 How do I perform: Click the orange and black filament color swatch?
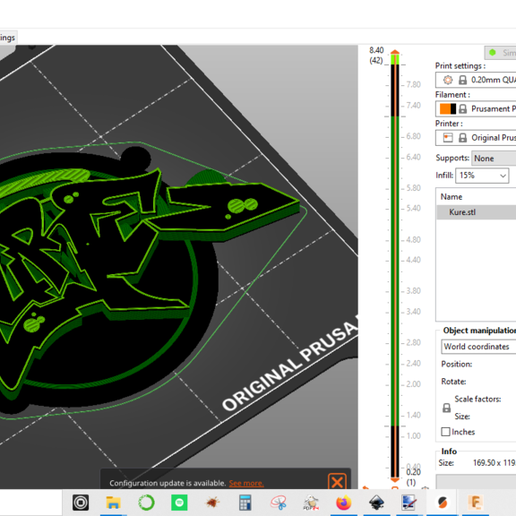click(x=448, y=109)
